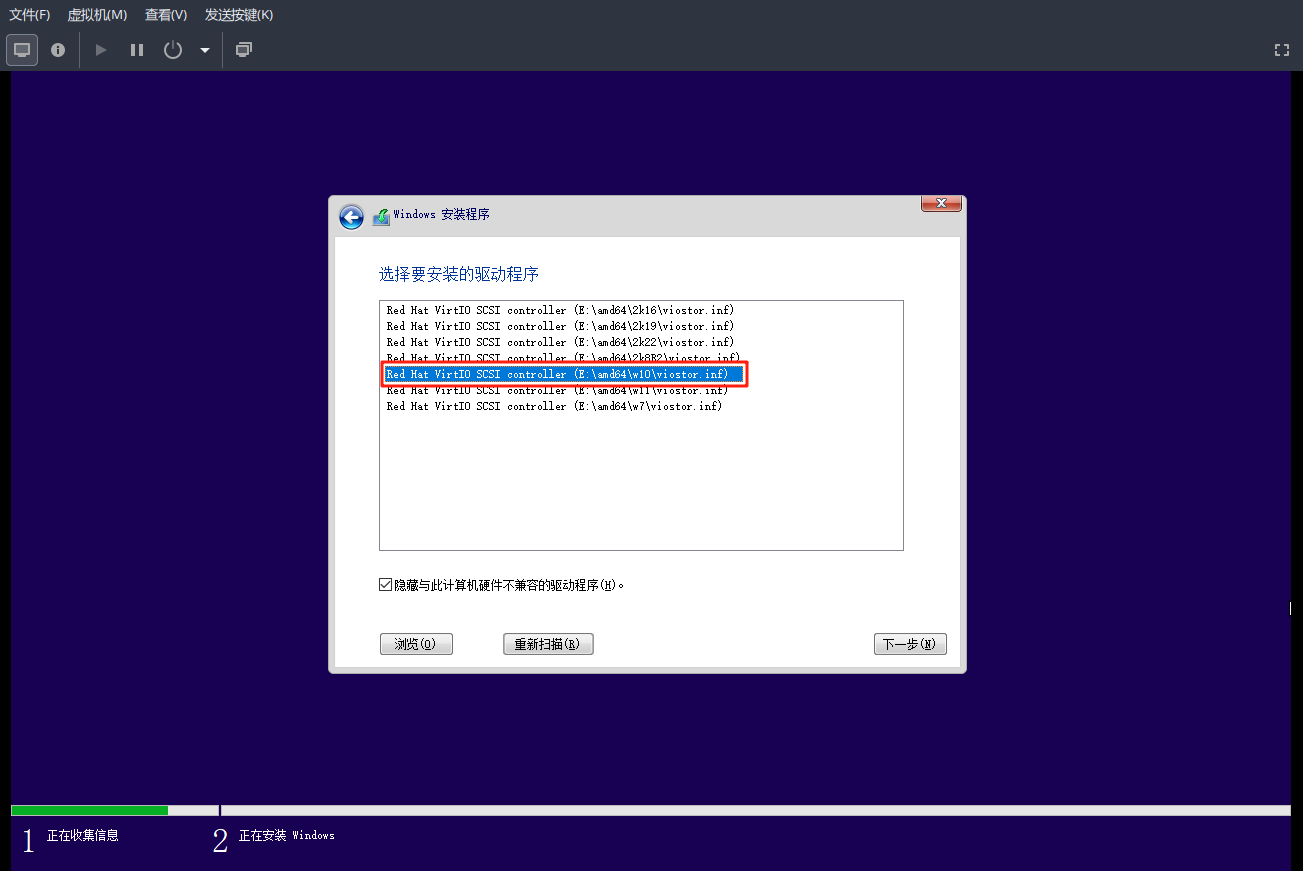
Task: Click the 重新扫描(R) button
Action: [548, 645]
